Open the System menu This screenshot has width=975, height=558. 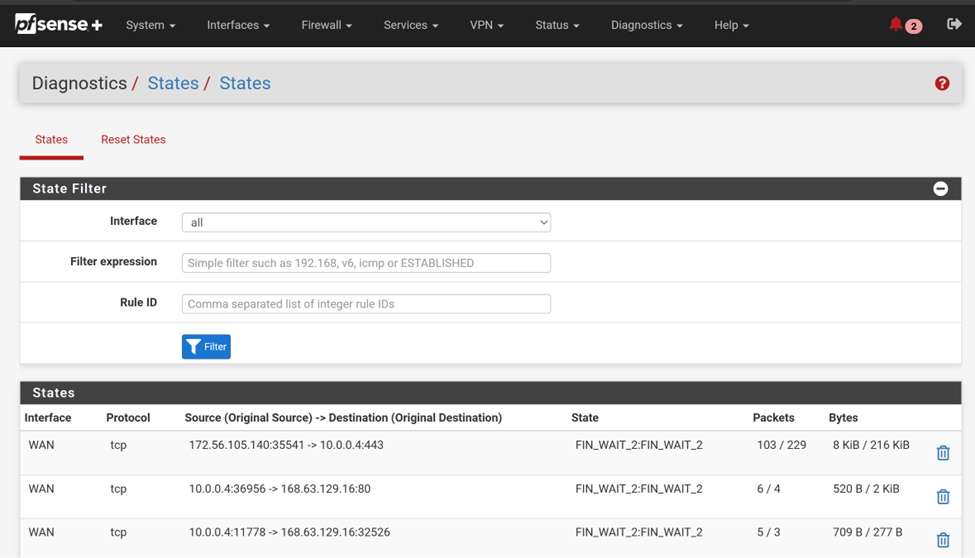pyautogui.click(x=150, y=25)
